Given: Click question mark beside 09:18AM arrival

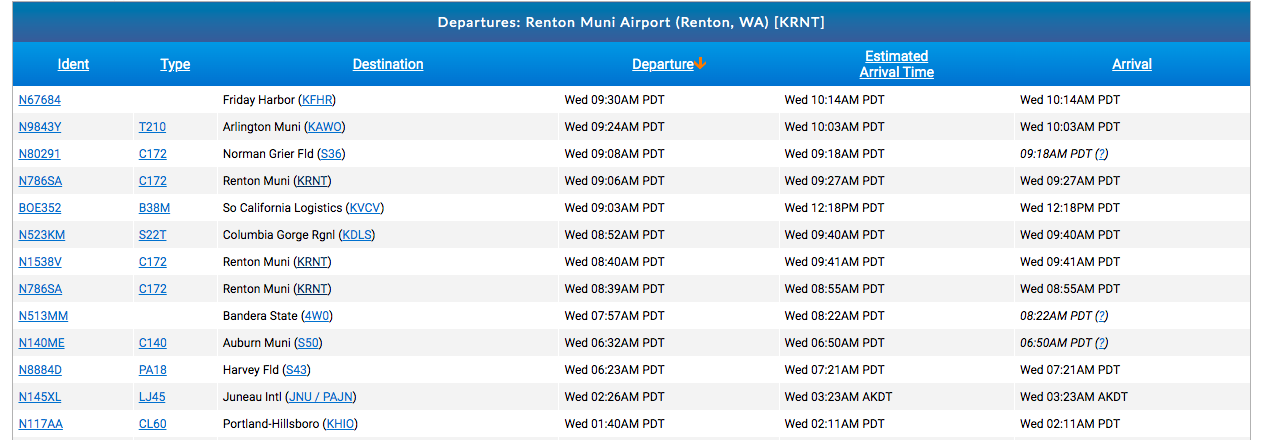Looking at the screenshot, I should 1101,154.
